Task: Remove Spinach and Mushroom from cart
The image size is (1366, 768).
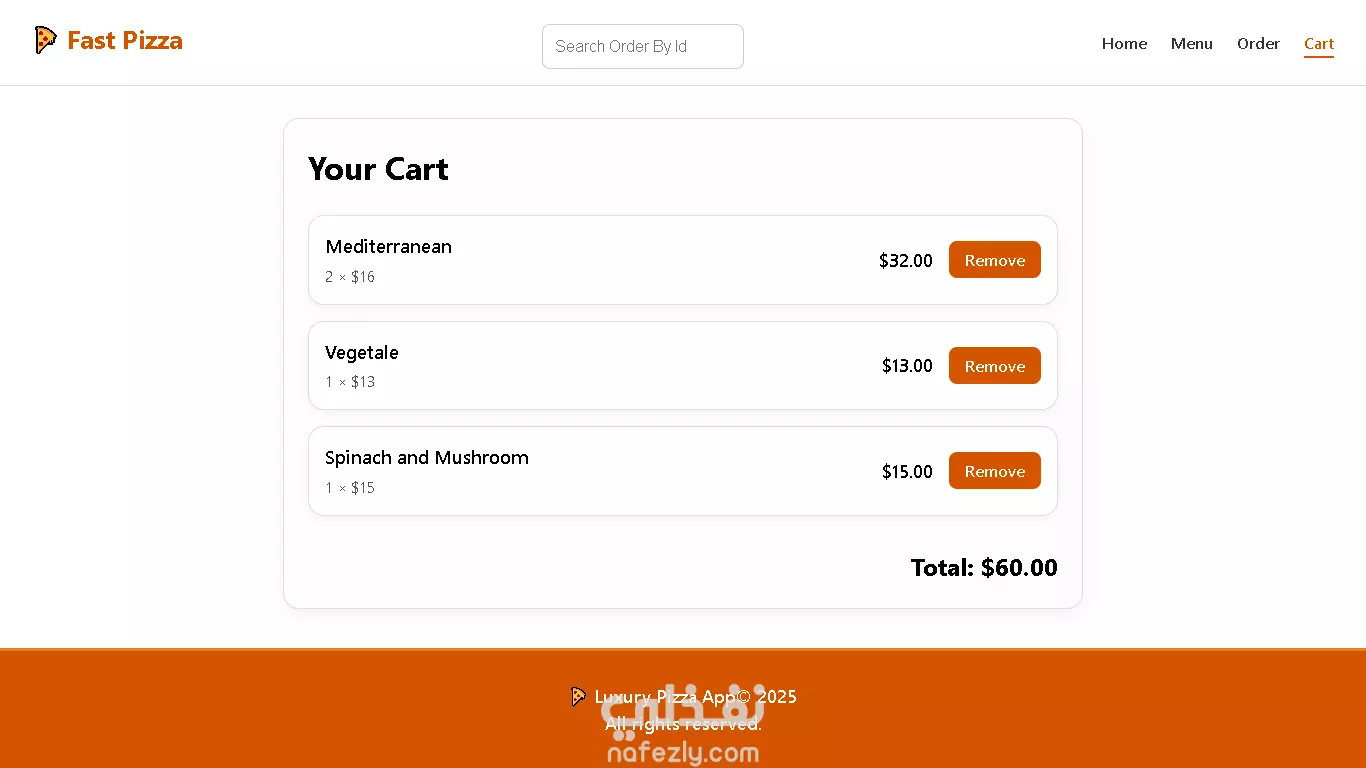Action: tap(995, 471)
